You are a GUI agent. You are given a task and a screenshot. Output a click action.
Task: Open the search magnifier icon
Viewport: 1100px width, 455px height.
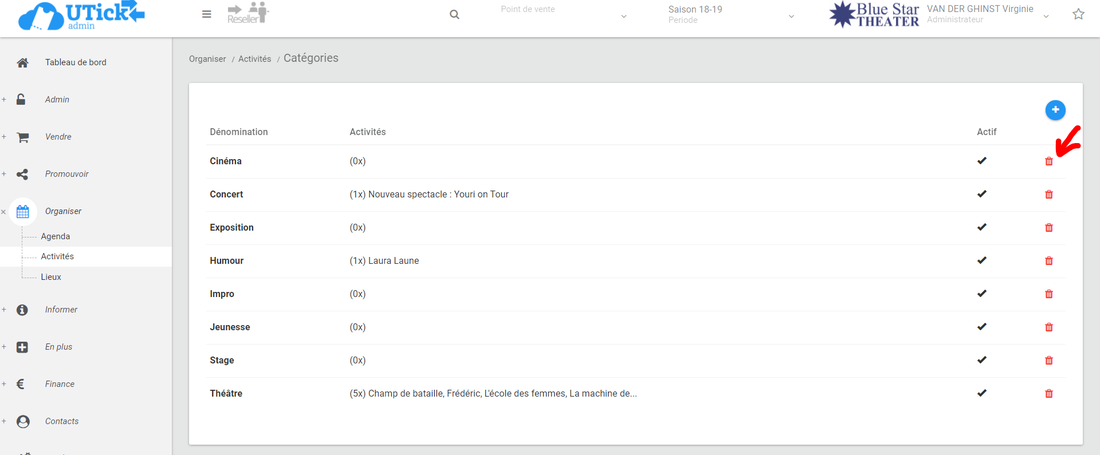pyautogui.click(x=454, y=15)
